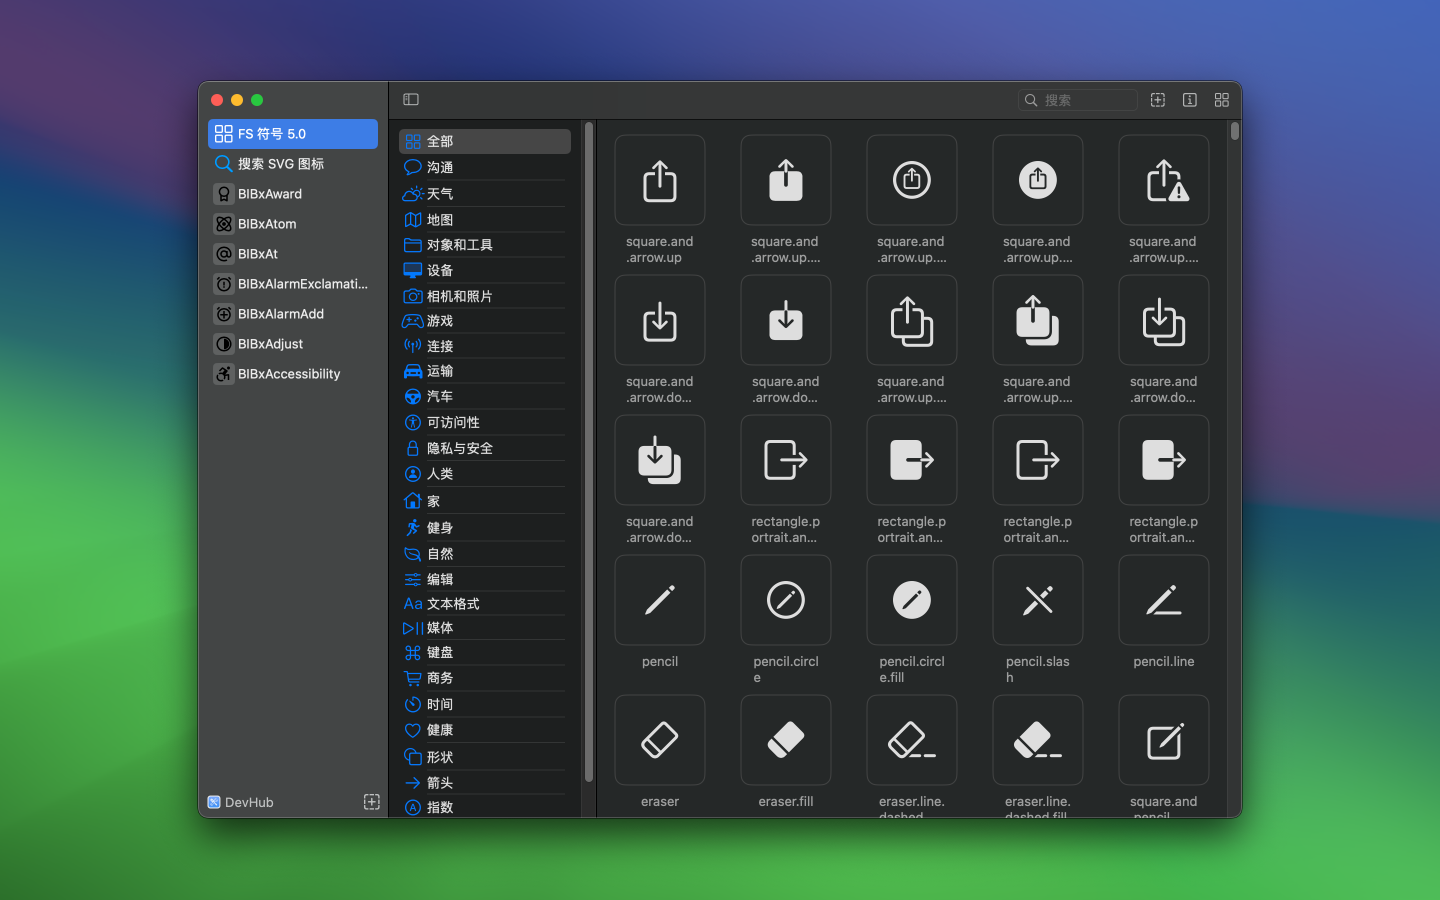
Task: Select BIBxAward in the sidebar
Action: click(293, 194)
